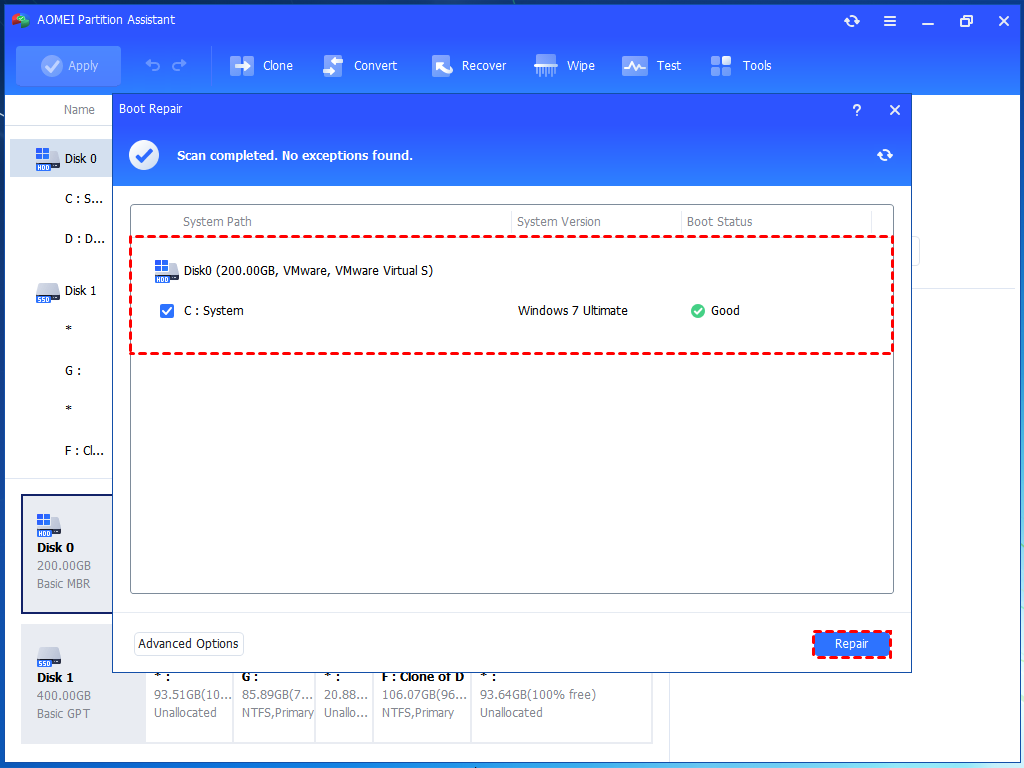Open the Tools menu

tap(741, 65)
